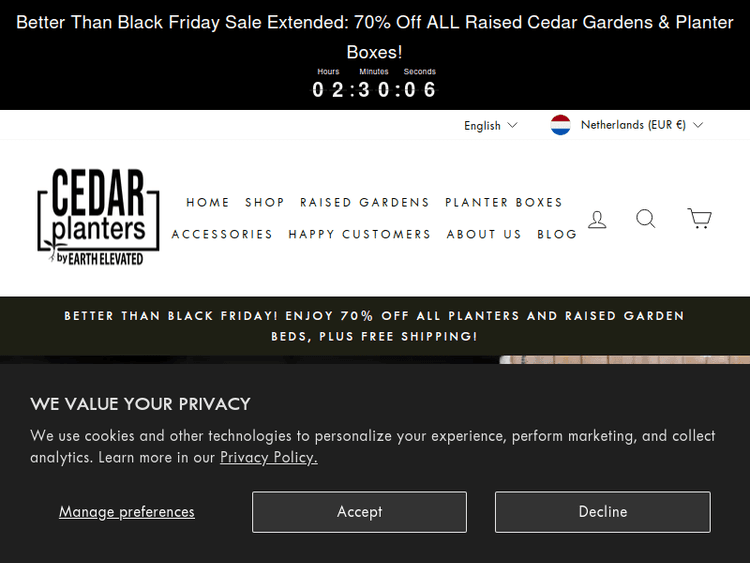Expand the English language dropdown

490,125
